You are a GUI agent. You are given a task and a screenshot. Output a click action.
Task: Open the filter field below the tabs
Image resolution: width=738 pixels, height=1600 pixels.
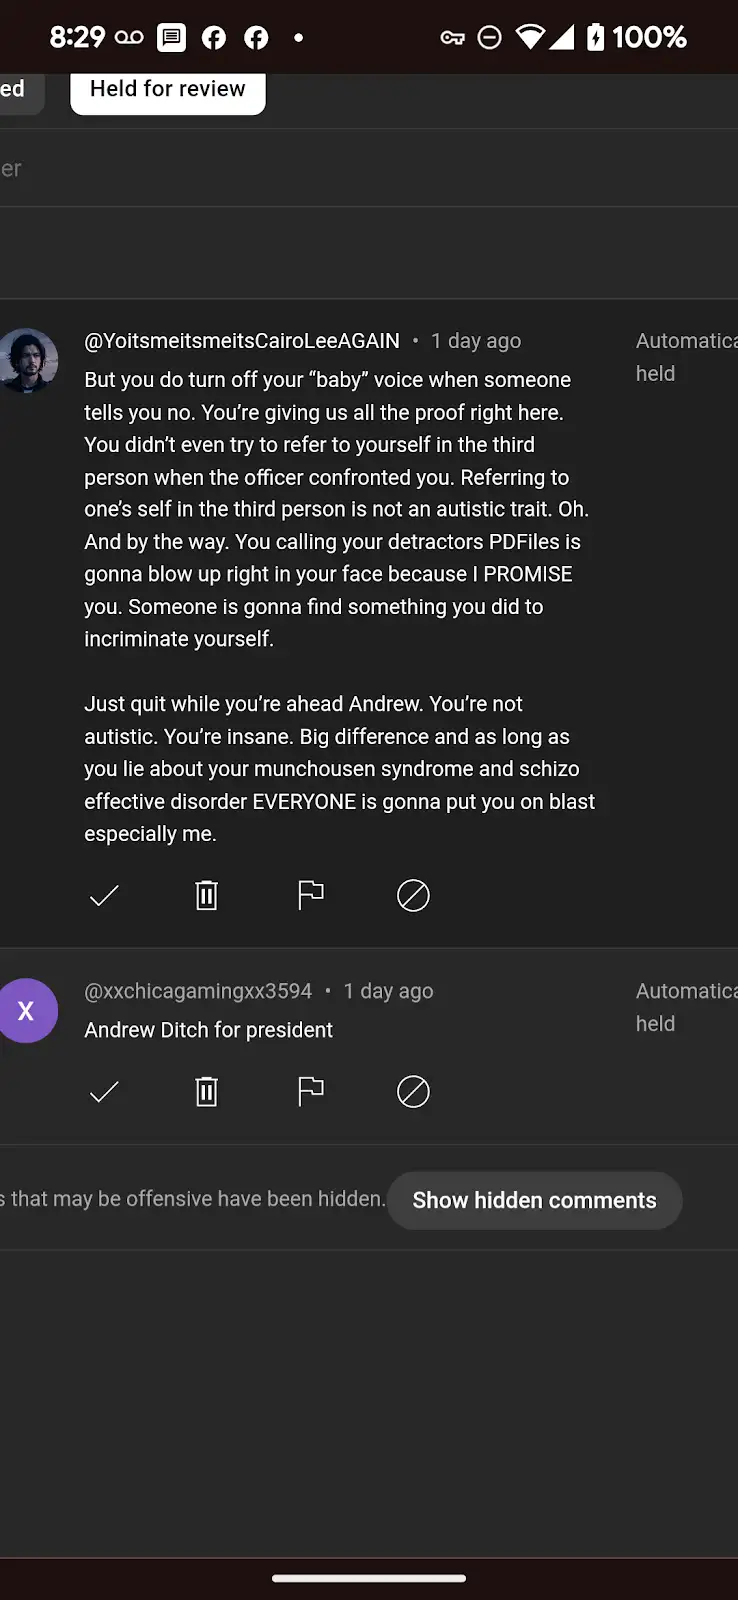(x=369, y=168)
